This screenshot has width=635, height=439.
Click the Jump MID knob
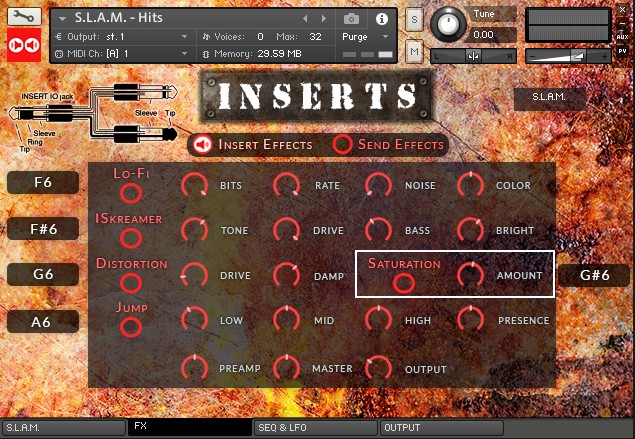(x=286, y=320)
